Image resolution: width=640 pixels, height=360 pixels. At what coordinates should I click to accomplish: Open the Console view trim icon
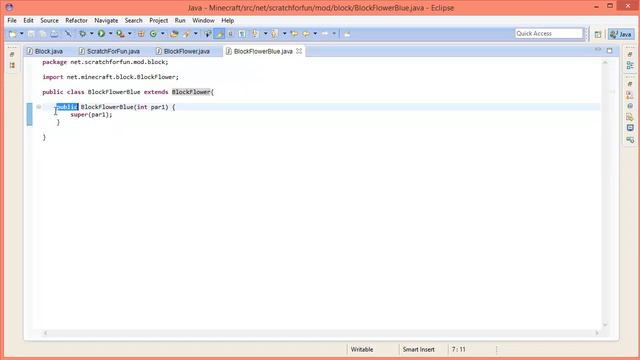tap(630, 128)
